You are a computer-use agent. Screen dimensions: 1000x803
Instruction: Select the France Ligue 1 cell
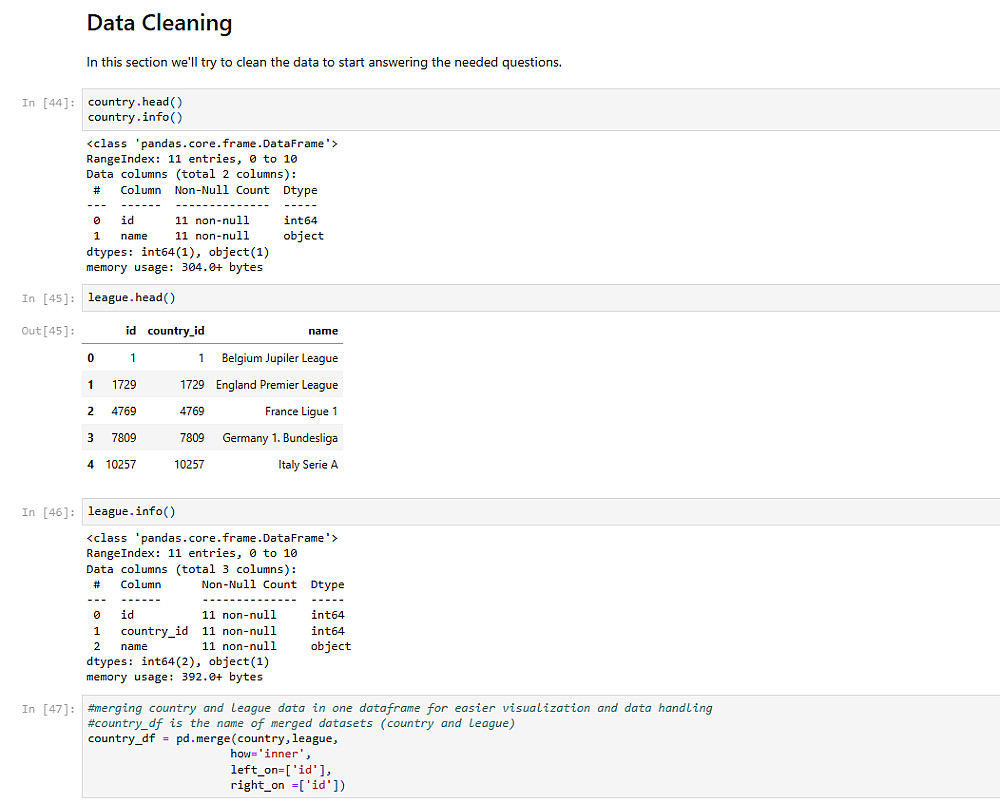(301, 411)
